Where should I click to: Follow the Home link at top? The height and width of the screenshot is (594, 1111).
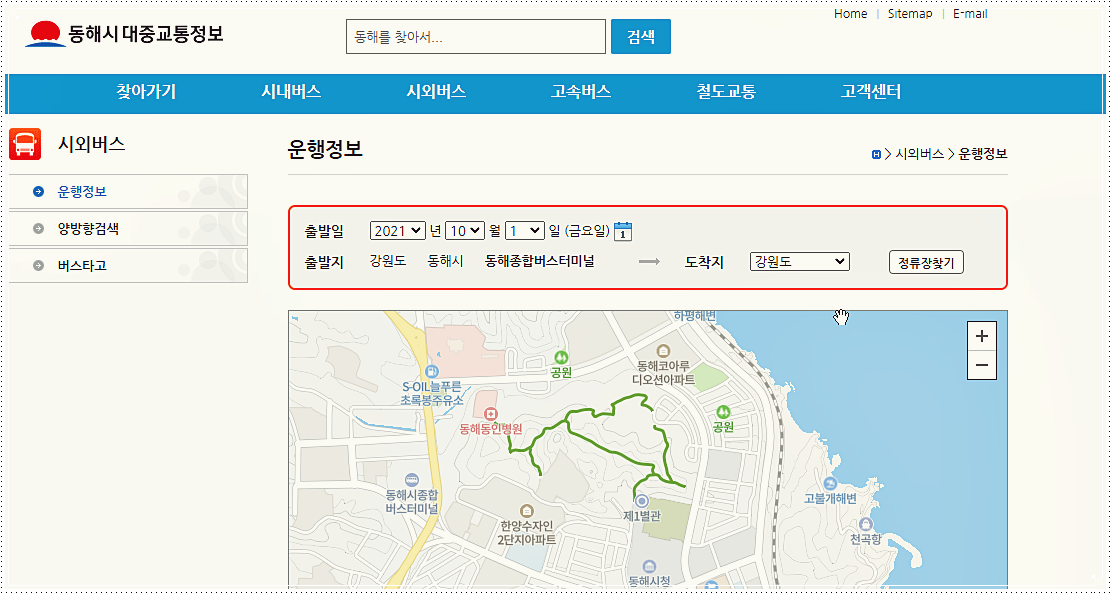point(850,14)
